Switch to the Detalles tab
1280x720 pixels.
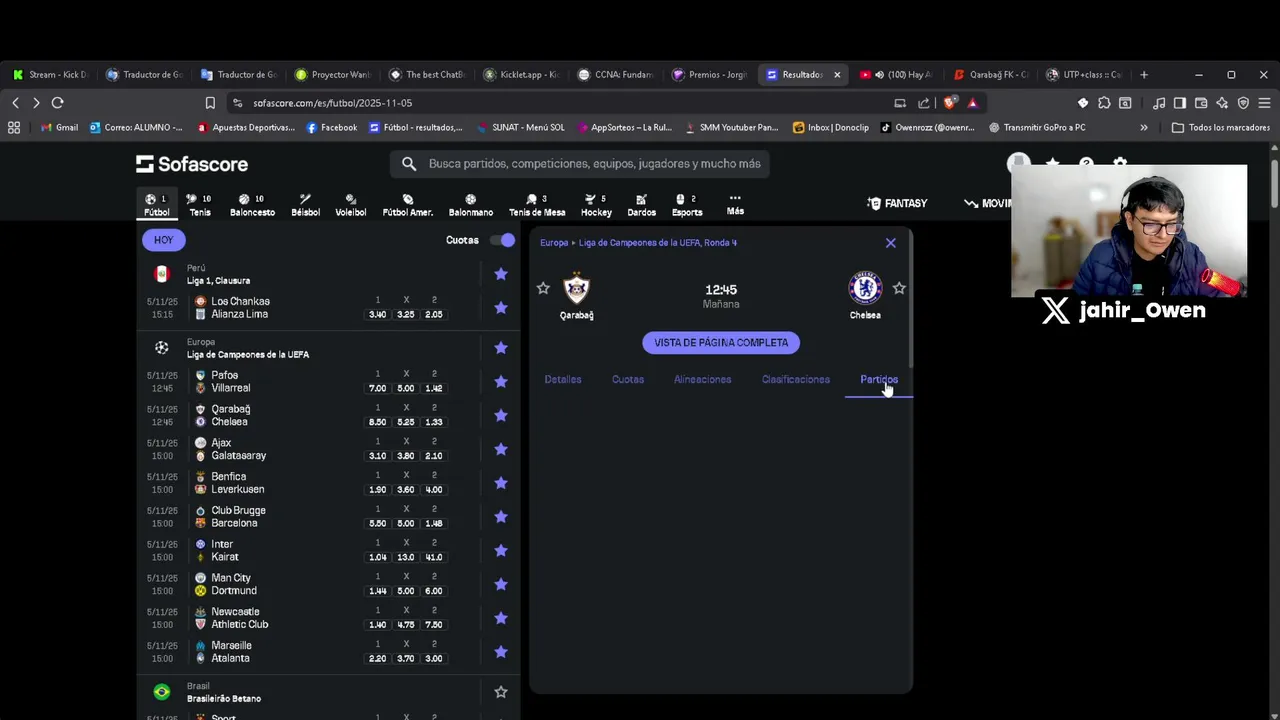coord(563,380)
